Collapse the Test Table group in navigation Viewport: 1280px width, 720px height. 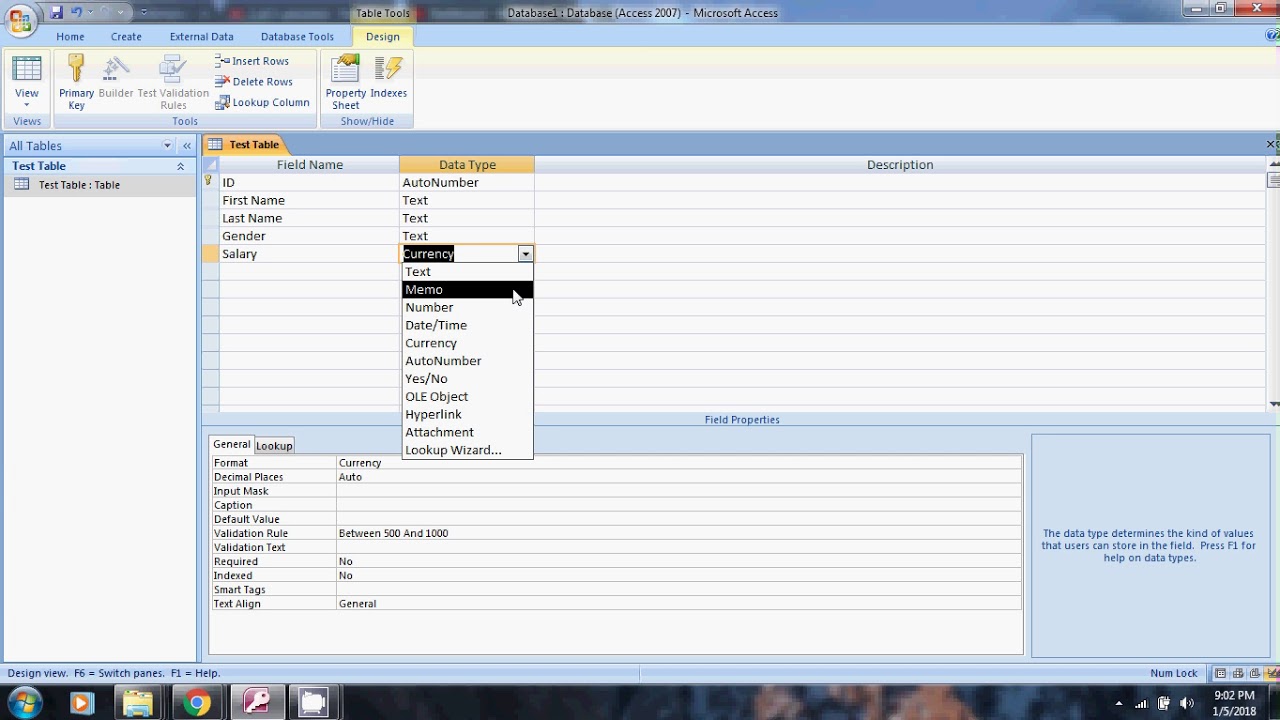[x=181, y=166]
